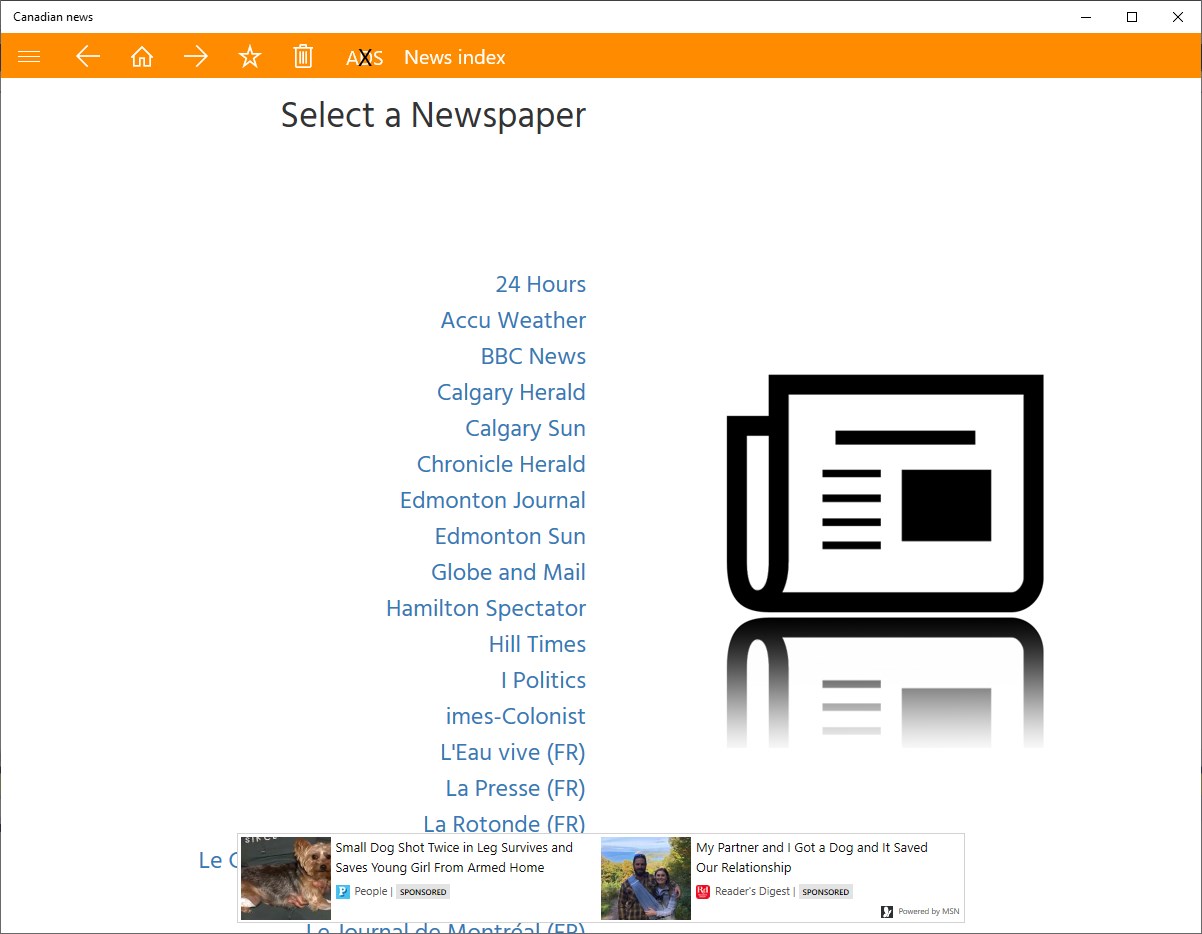1202x934 pixels.
Task: Select Edmonton Journal
Action: tap(493, 501)
